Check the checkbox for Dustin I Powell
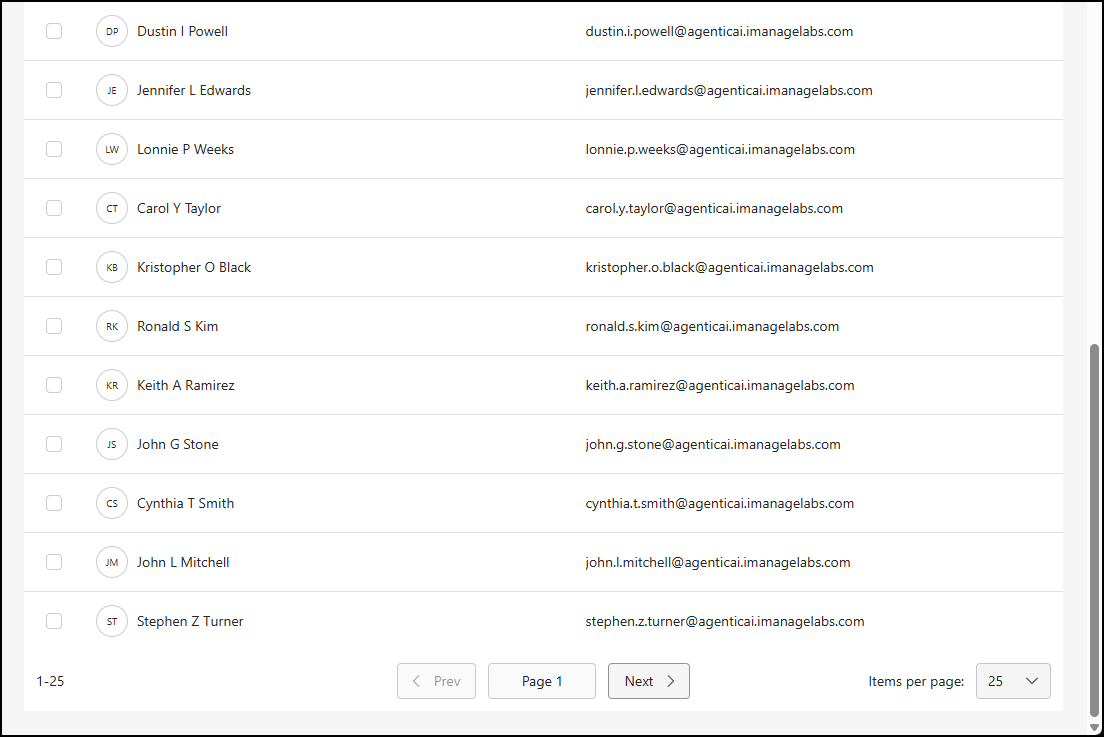The width and height of the screenshot is (1104, 737). 54,31
